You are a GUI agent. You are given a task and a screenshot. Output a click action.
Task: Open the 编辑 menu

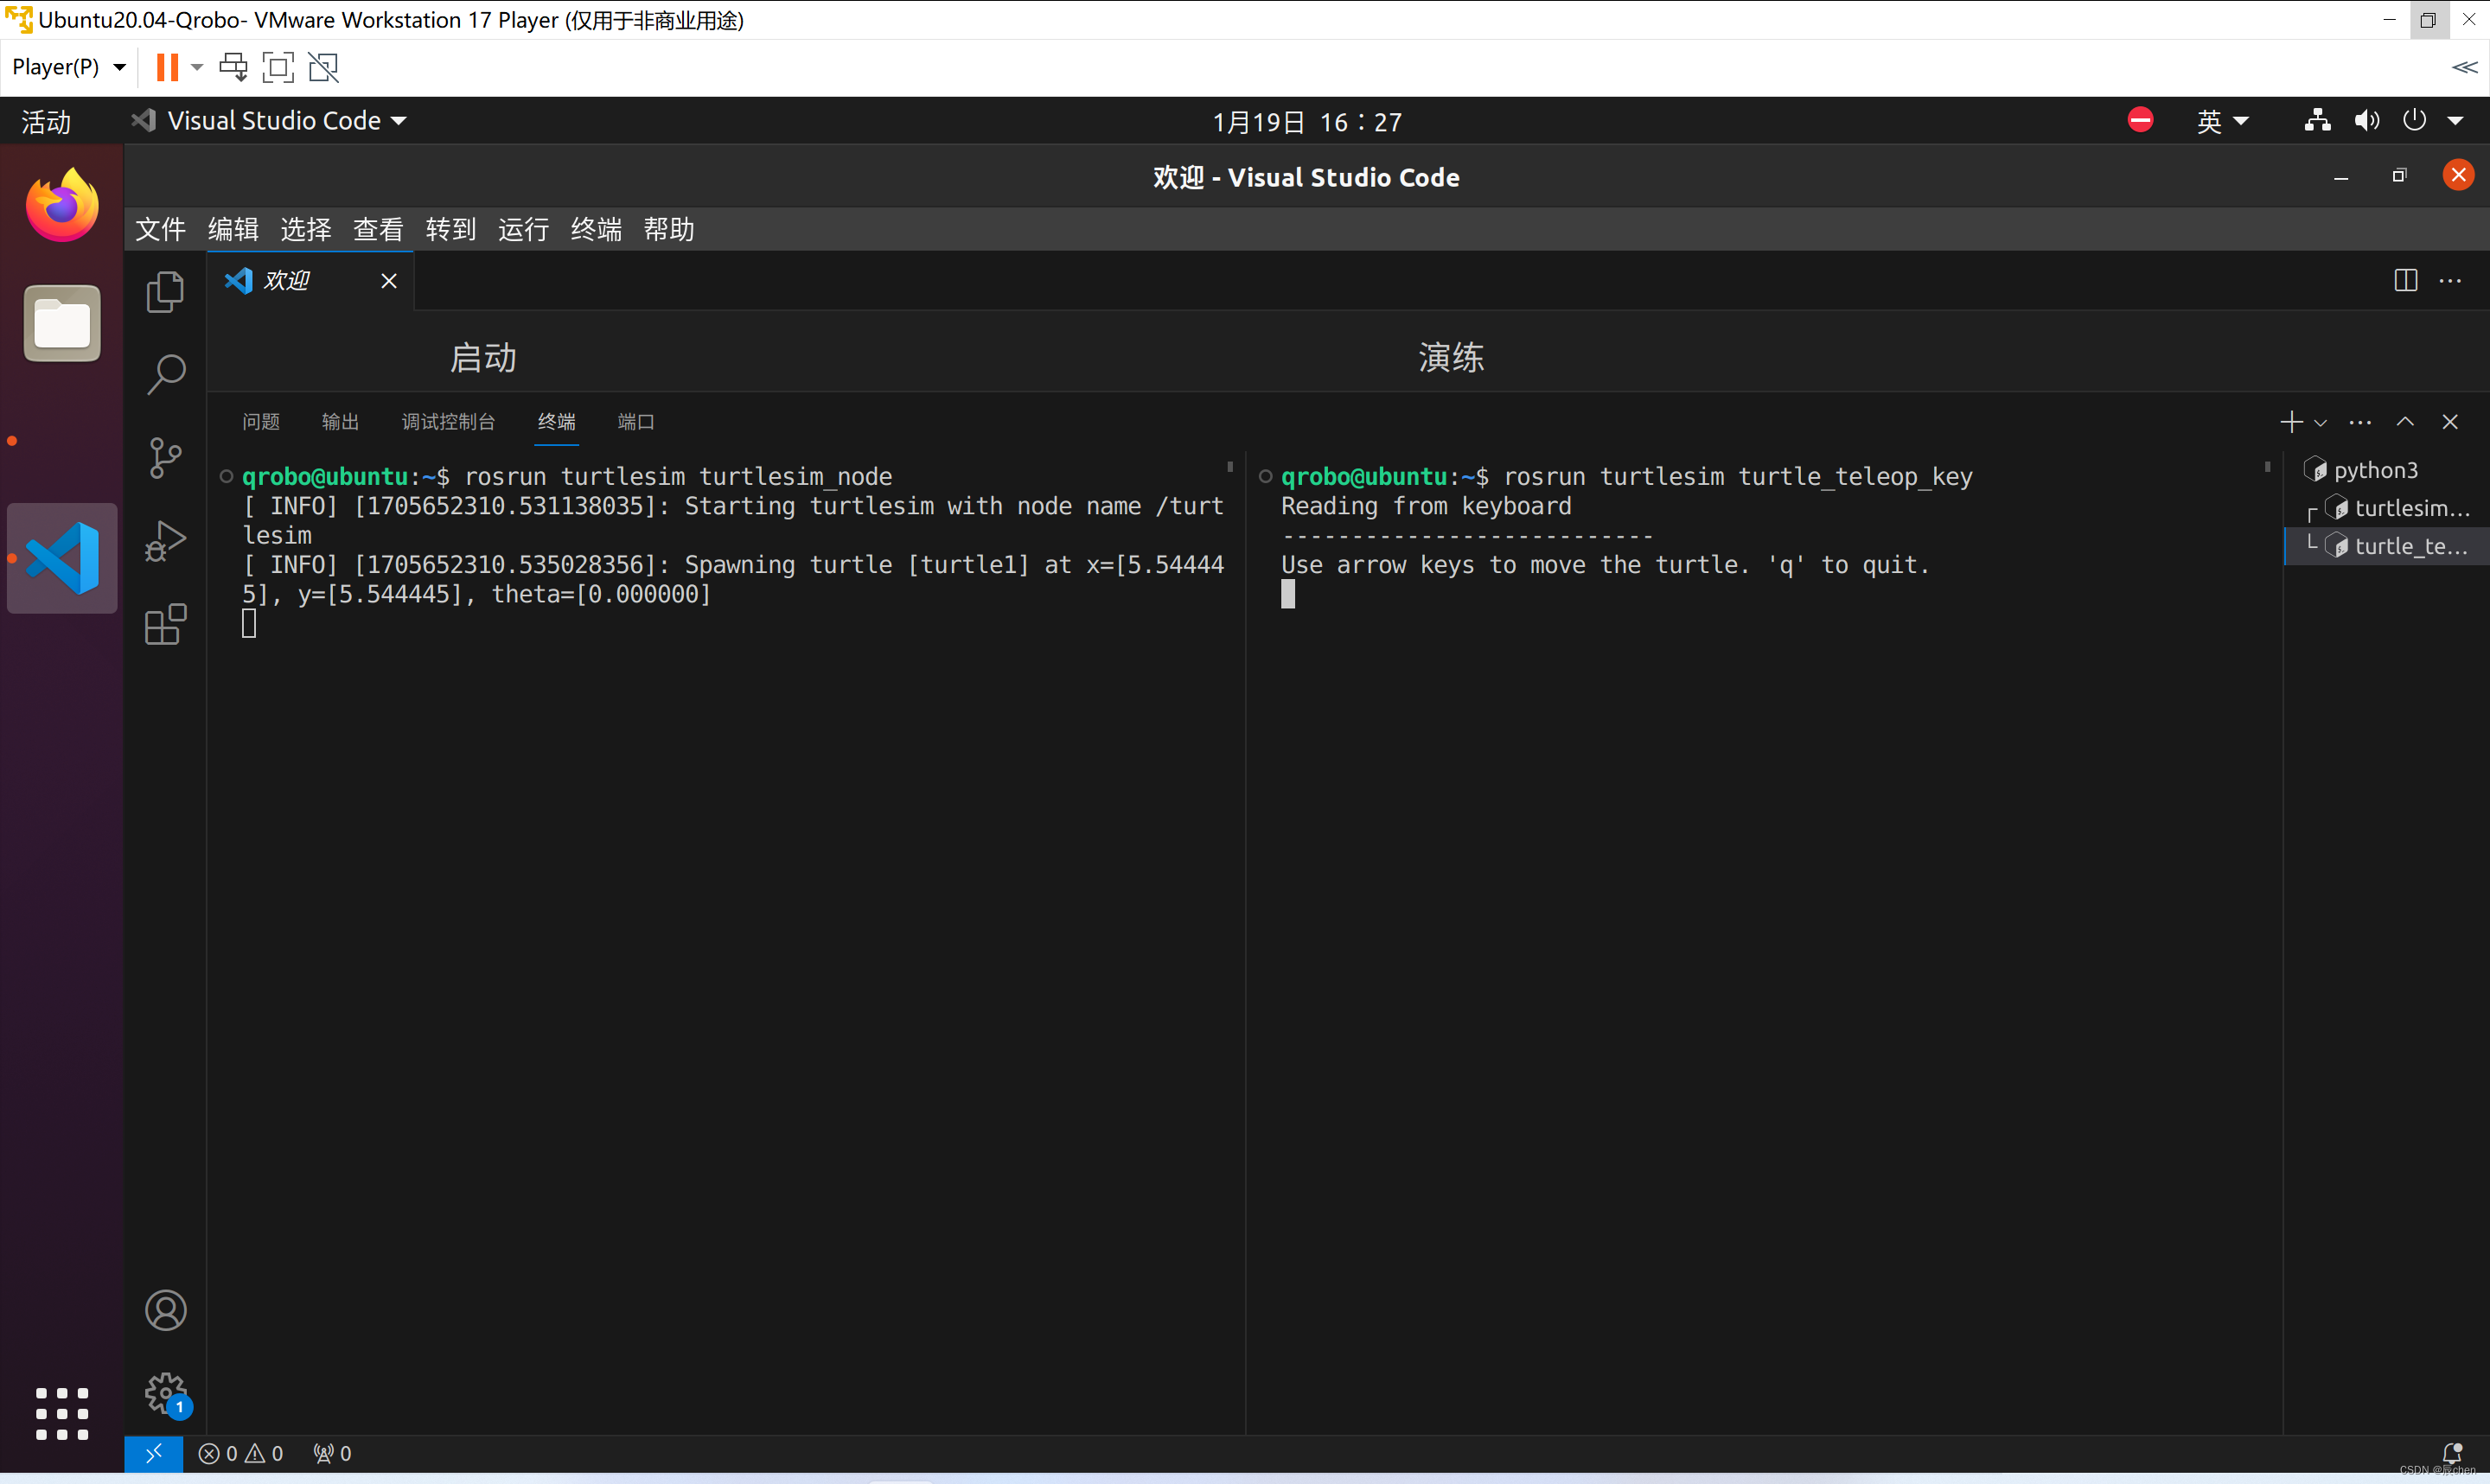pyautogui.click(x=233, y=230)
